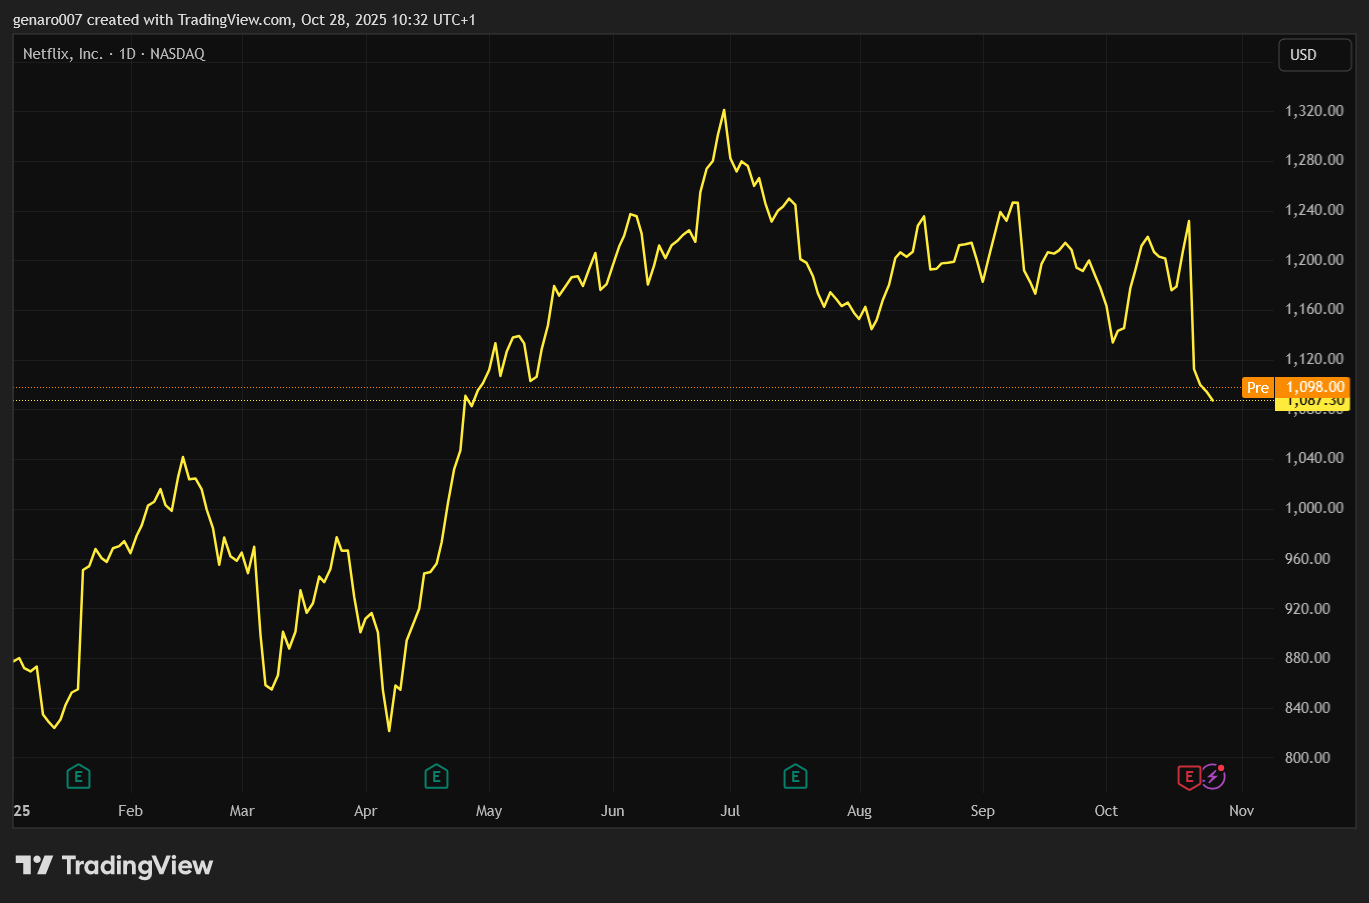Click the Apr label on time axis

pos(366,811)
